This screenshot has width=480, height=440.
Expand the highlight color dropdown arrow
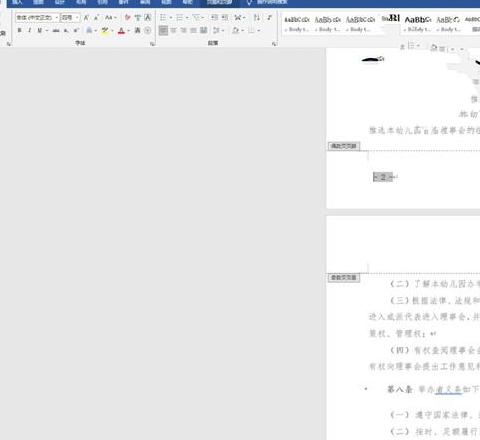click(x=112, y=31)
